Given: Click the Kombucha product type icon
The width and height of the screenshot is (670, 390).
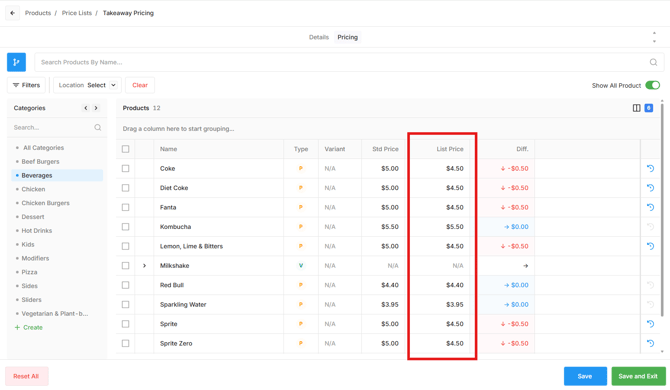Looking at the screenshot, I should click(x=301, y=226).
